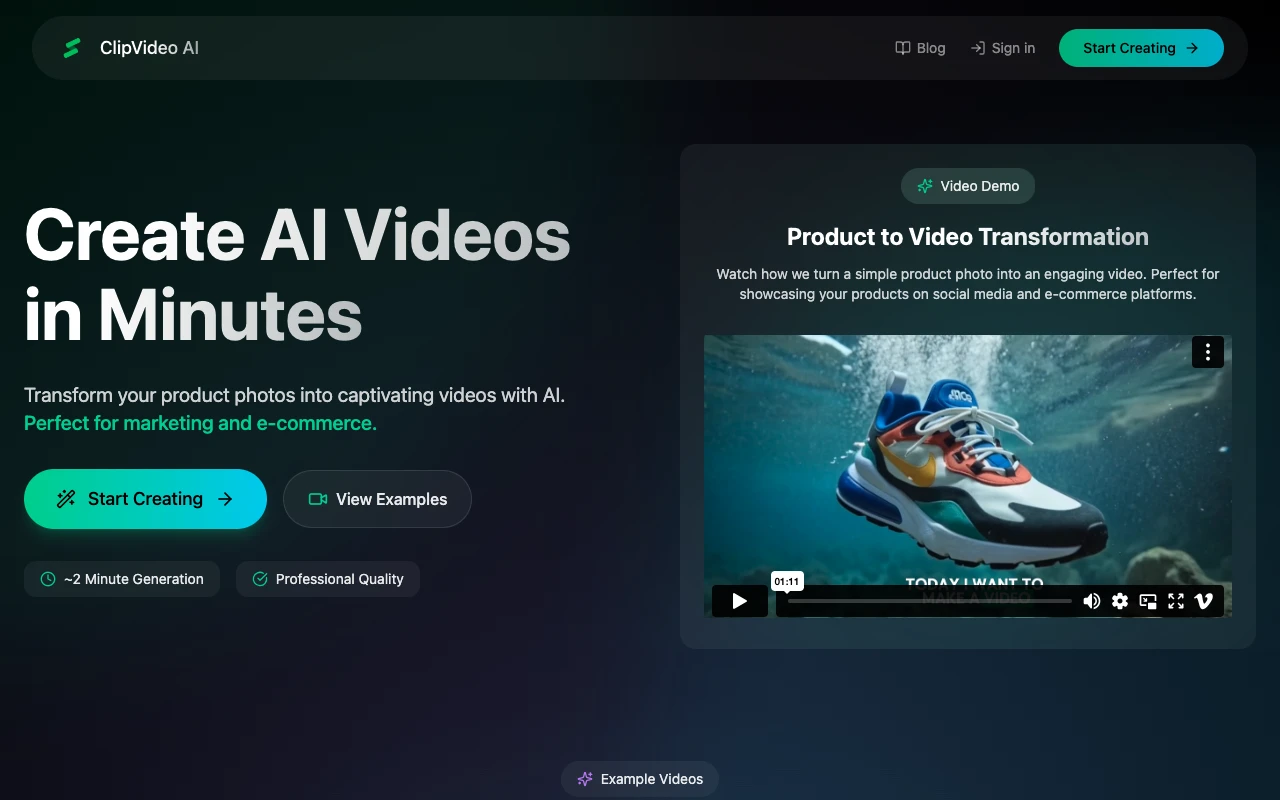
Task: Click the View Examples button
Action: click(377, 499)
